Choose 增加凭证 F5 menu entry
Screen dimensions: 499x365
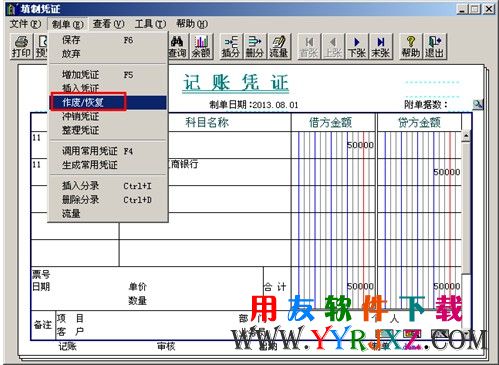pos(108,75)
